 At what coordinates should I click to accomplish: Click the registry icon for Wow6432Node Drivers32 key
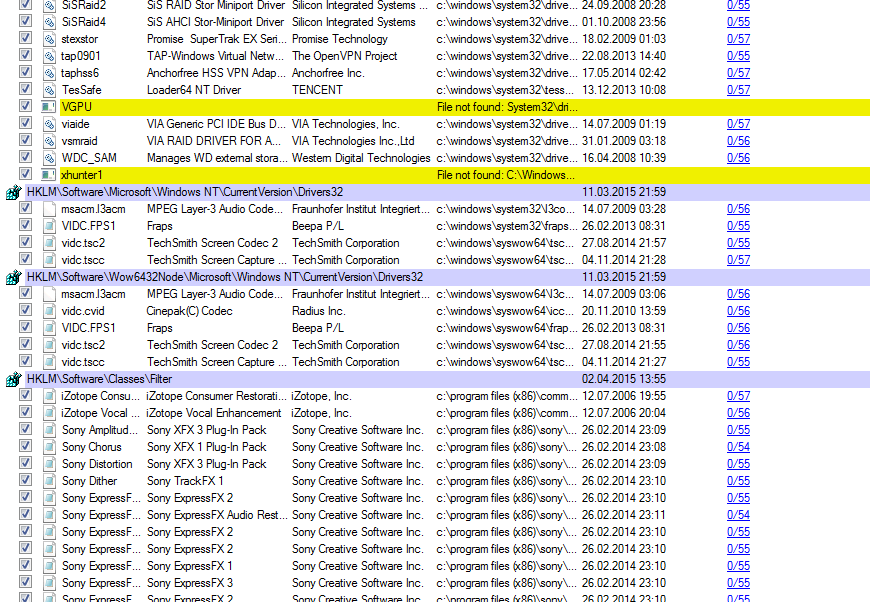click(x=14, y=277)
